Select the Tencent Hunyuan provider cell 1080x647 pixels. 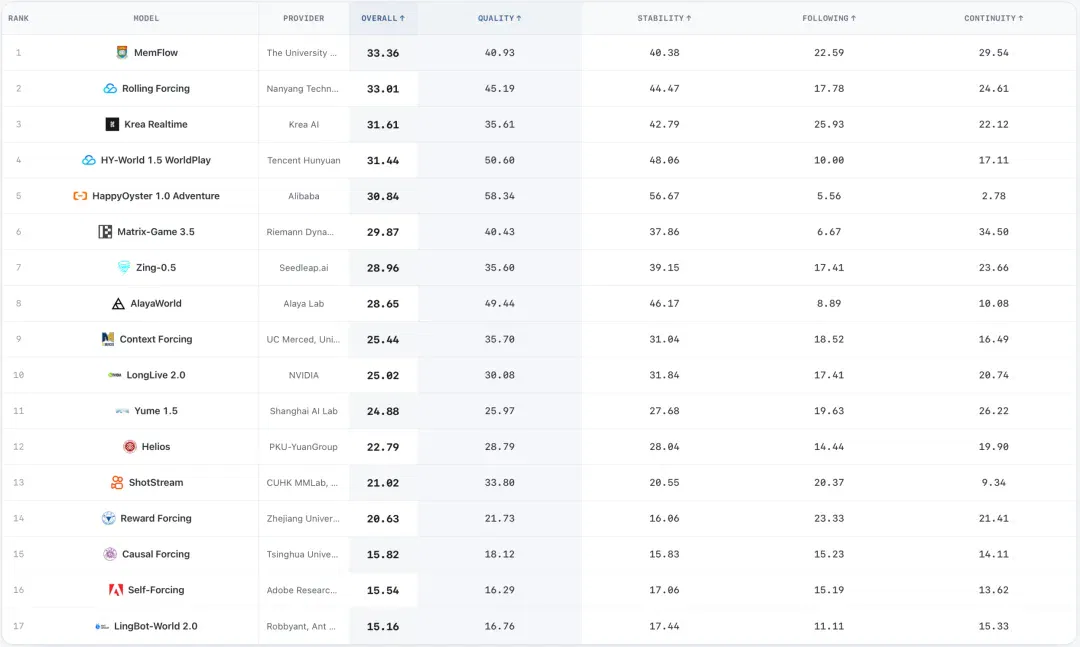pos(304,160)
